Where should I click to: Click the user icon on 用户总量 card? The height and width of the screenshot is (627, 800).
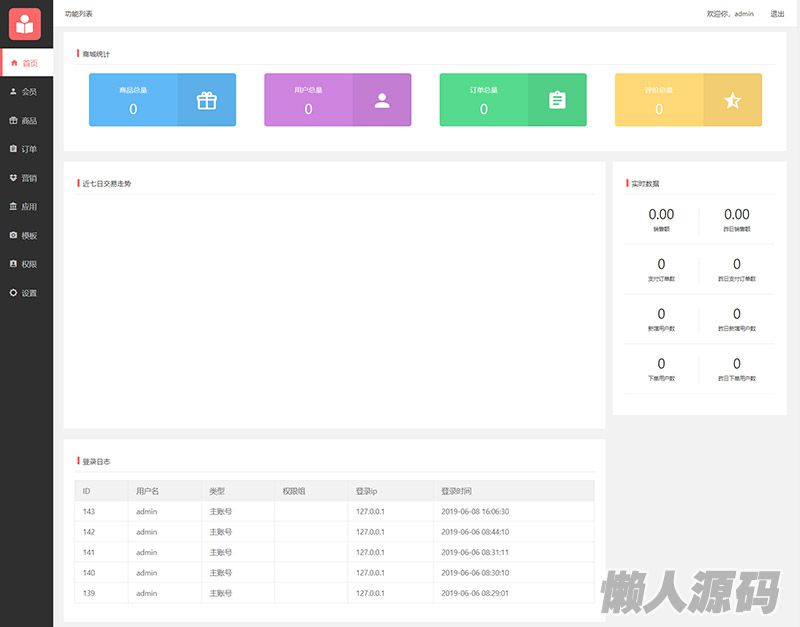[x=382, y=100]
